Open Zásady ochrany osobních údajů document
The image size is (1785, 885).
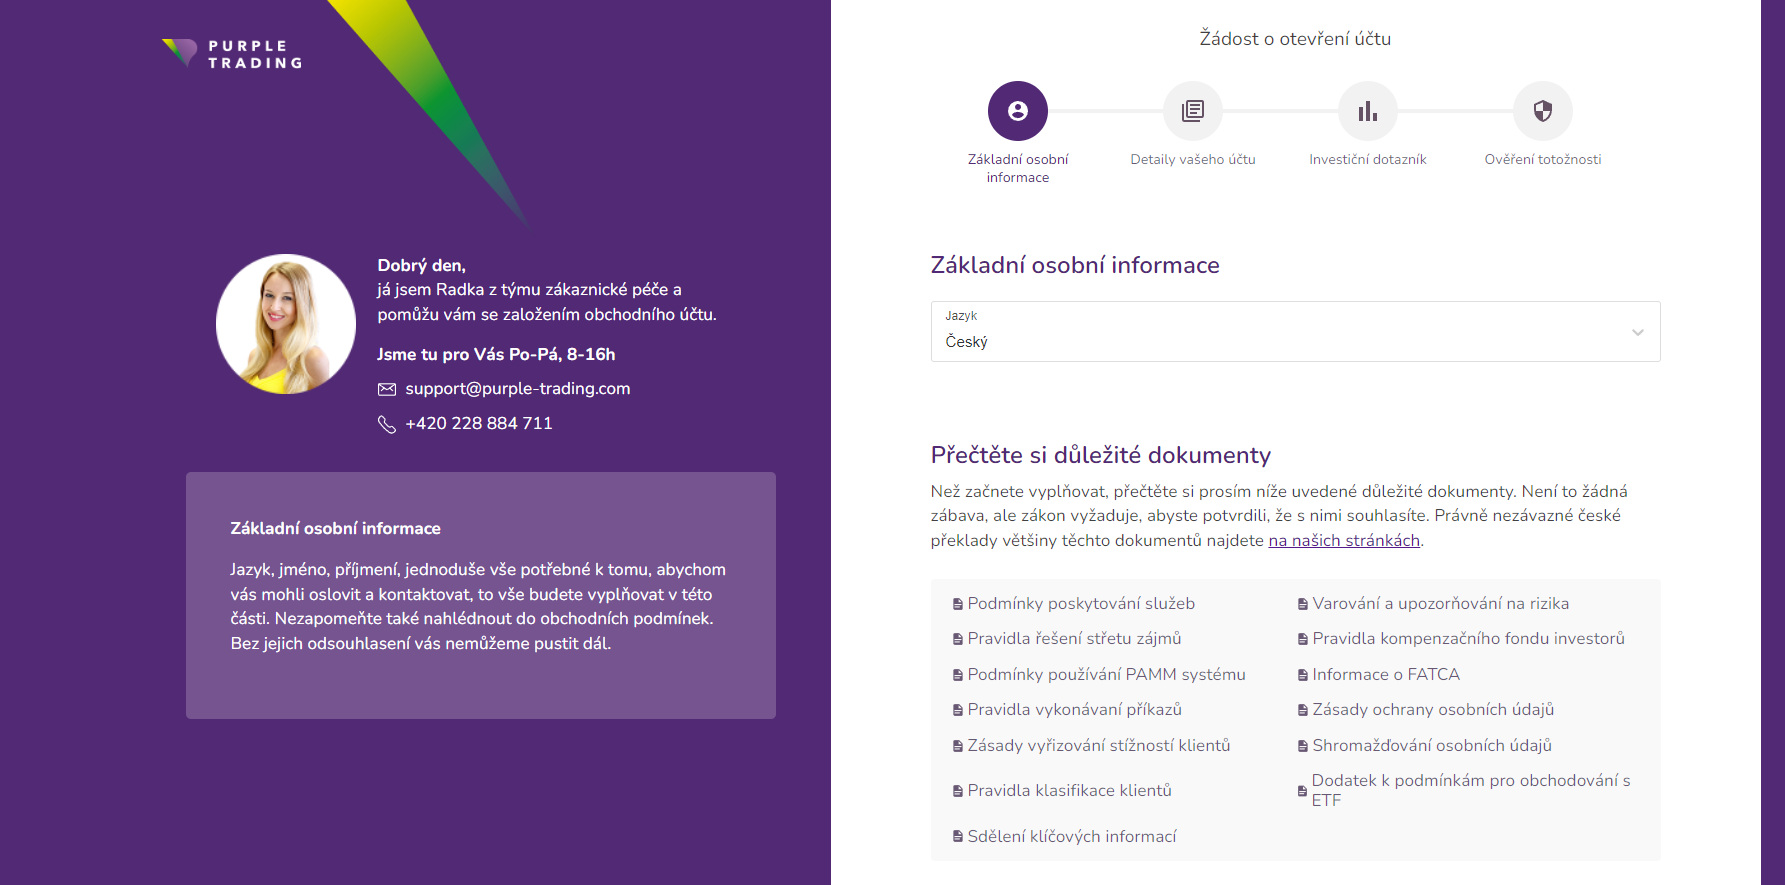point(1432,710)
